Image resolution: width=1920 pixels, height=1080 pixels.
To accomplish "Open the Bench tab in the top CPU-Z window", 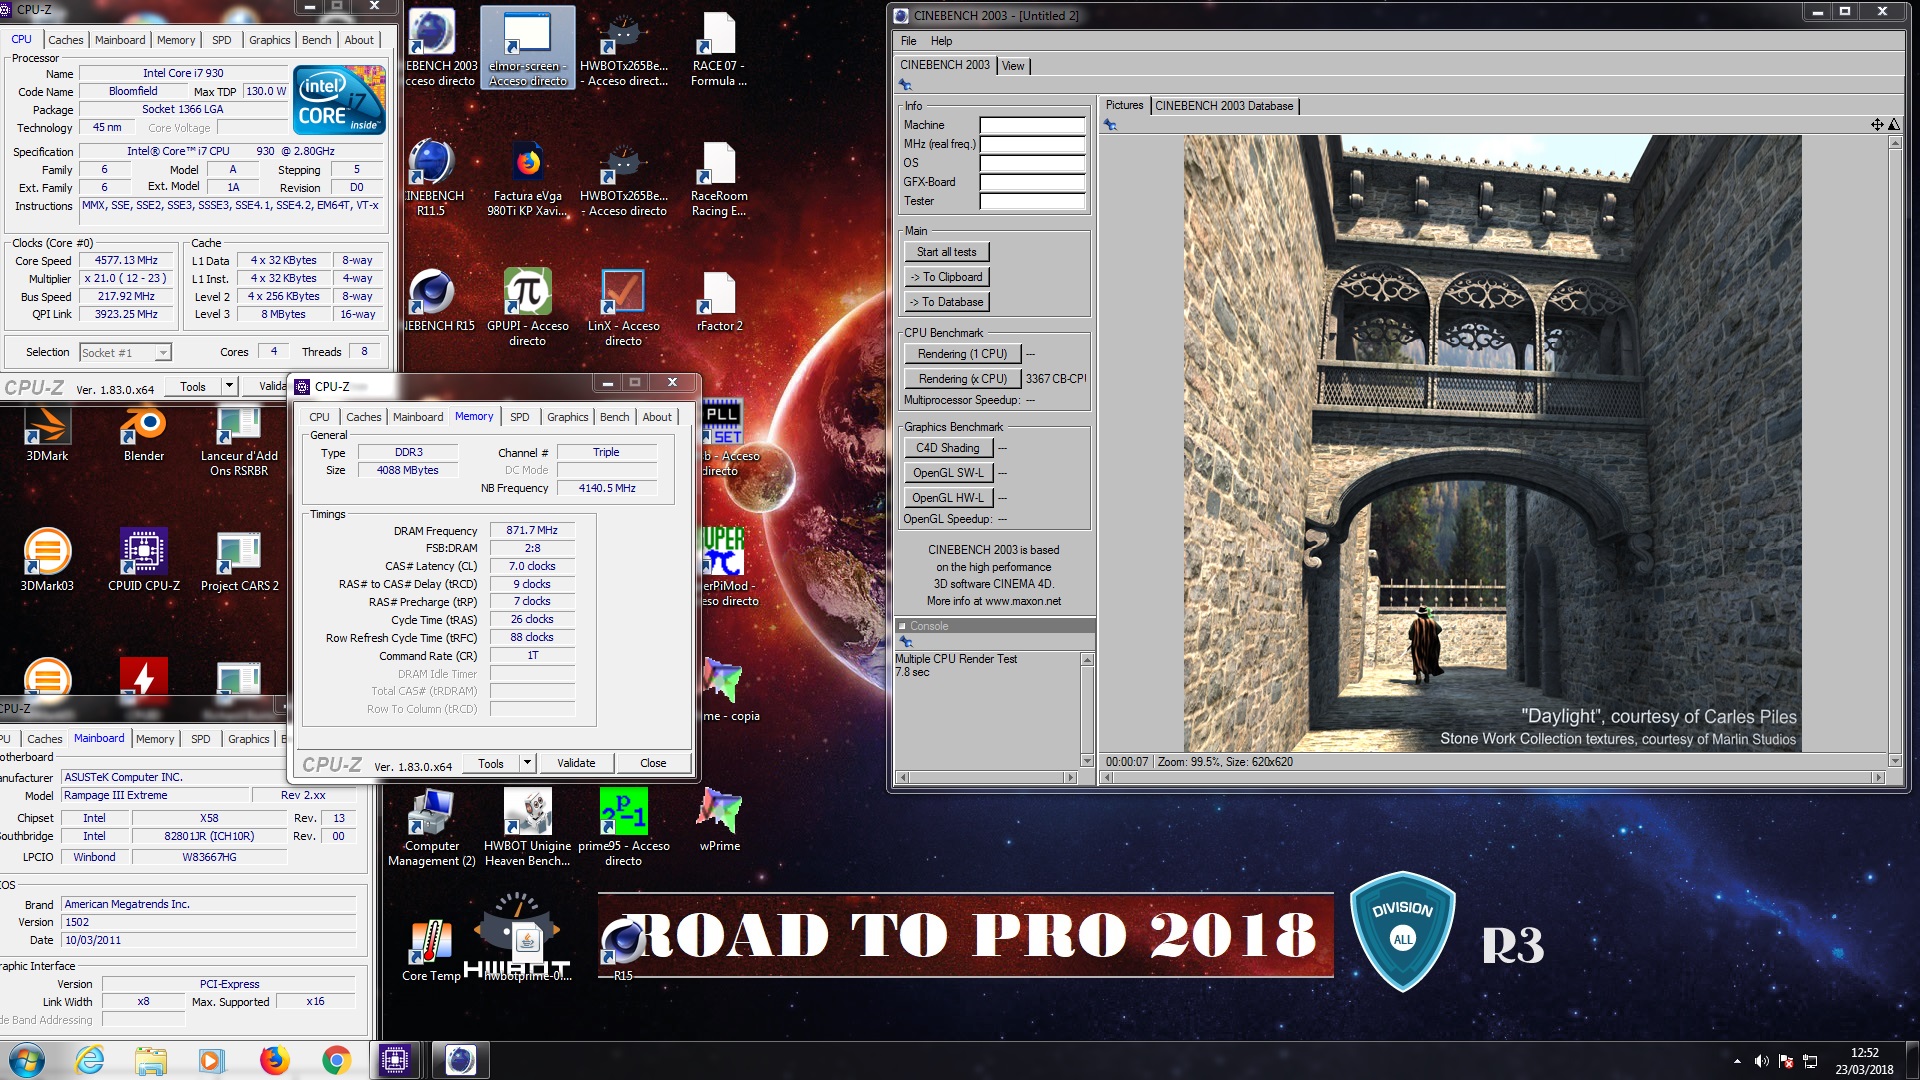I will point(316,40).
